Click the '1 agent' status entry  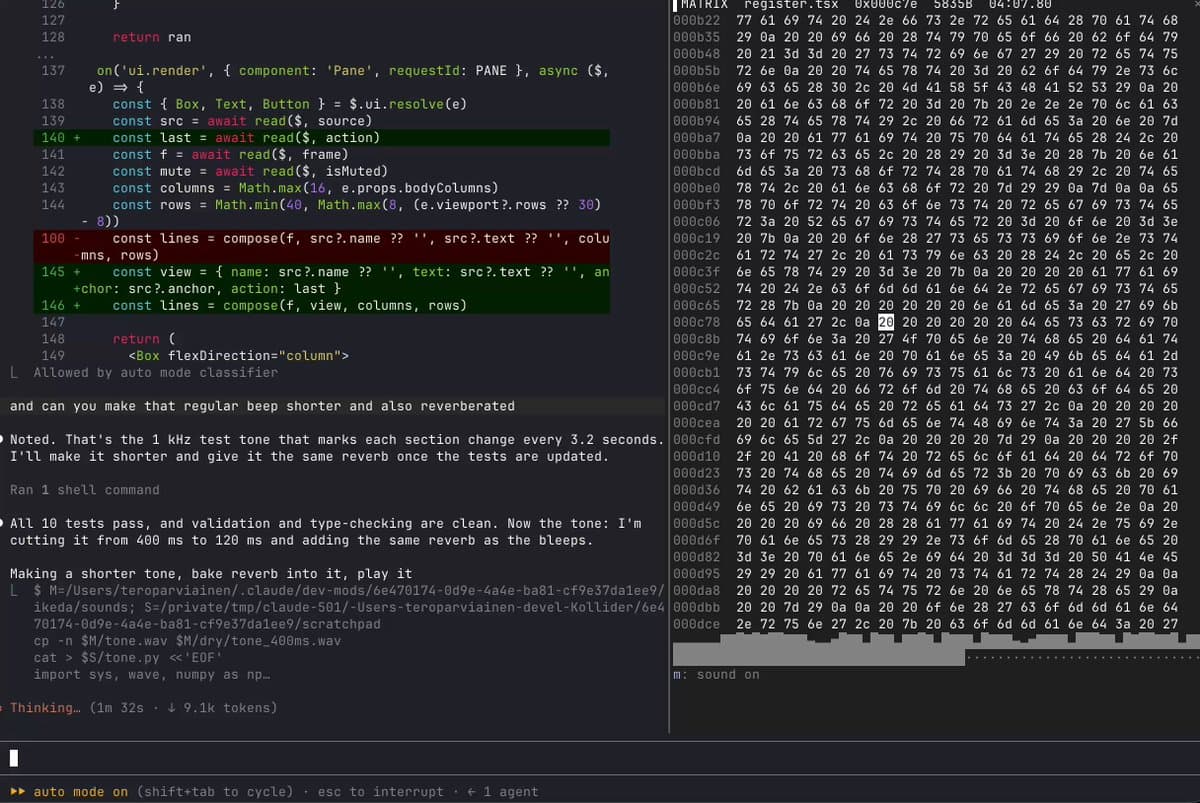(x=502, y=792)
